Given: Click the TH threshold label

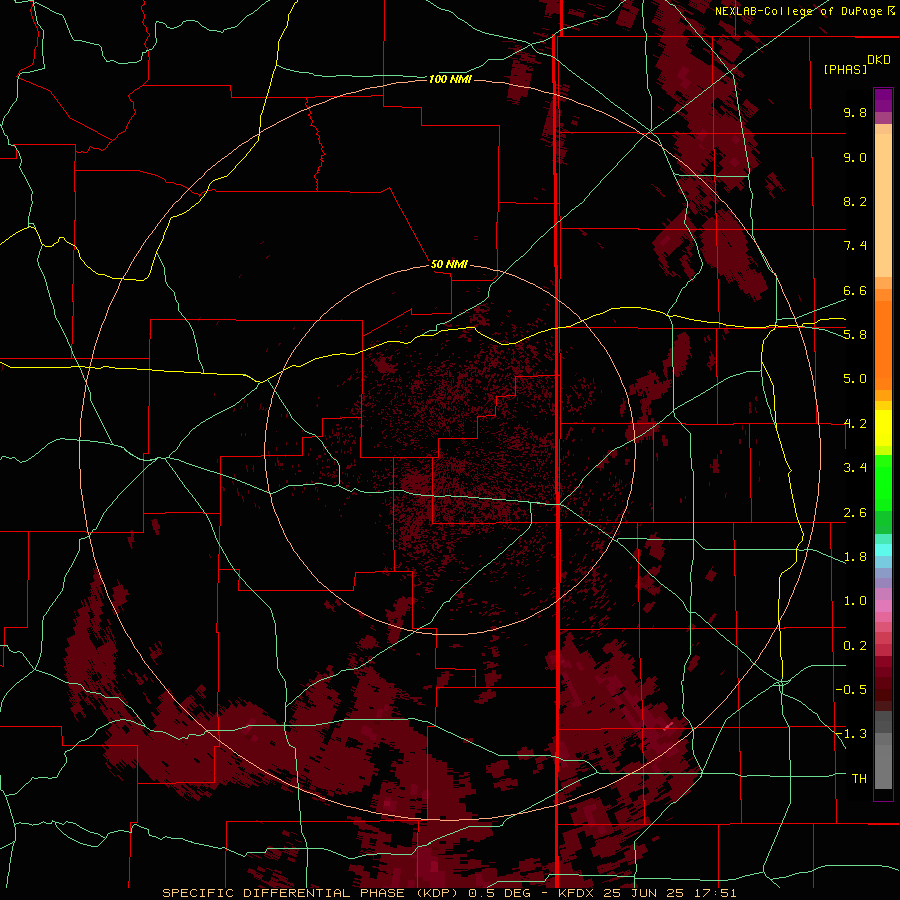Looking at the screenshot, I should (x=859, y=779).
